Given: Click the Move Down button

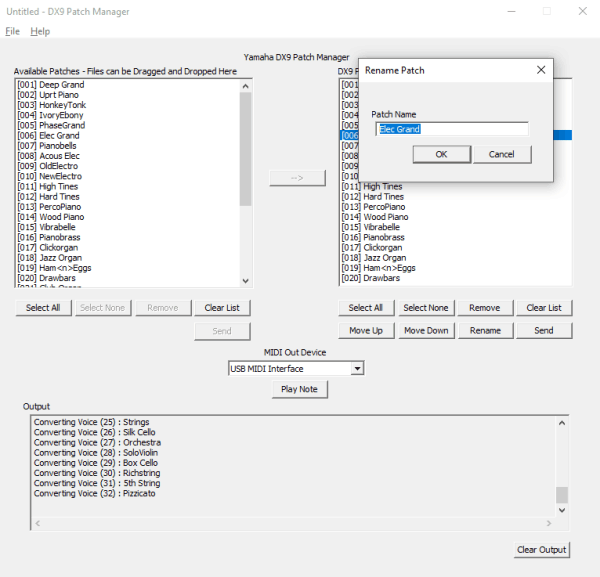Looking at the screenshot, I should point(425,330).
